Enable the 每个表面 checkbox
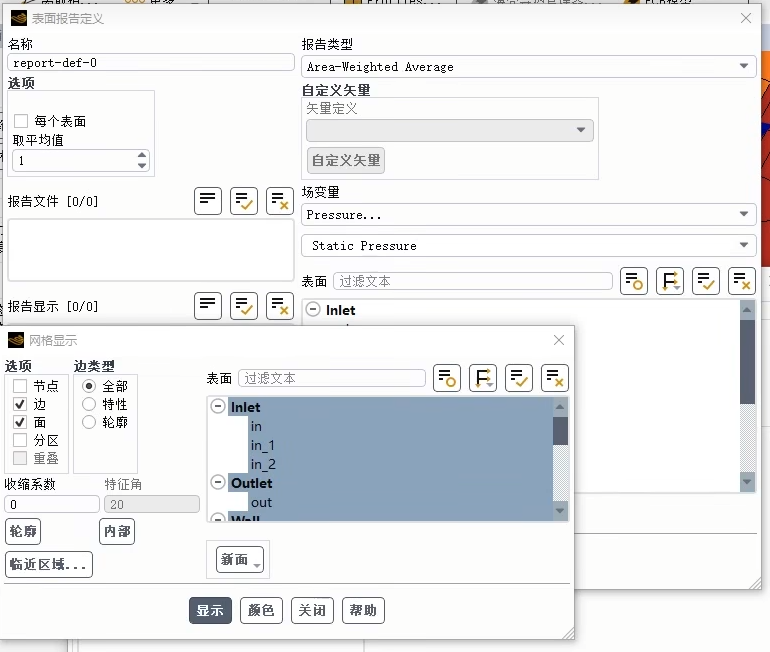The height and width of the screenshot is (652, 770). [x=21, y=121]
